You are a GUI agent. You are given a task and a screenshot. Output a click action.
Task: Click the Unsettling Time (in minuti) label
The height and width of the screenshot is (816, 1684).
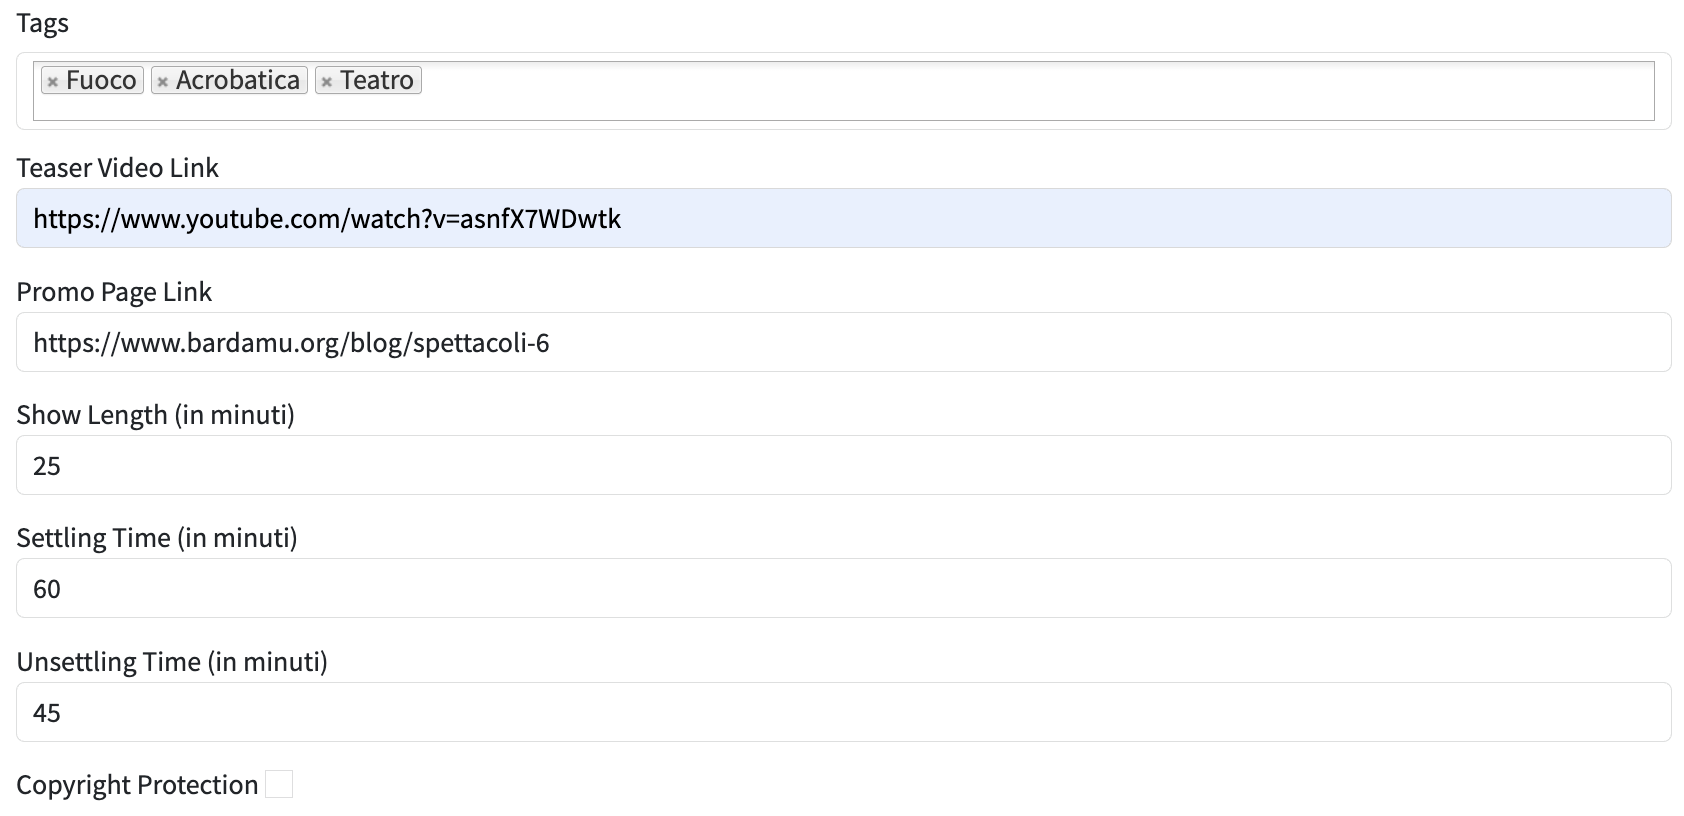[172, 662]
